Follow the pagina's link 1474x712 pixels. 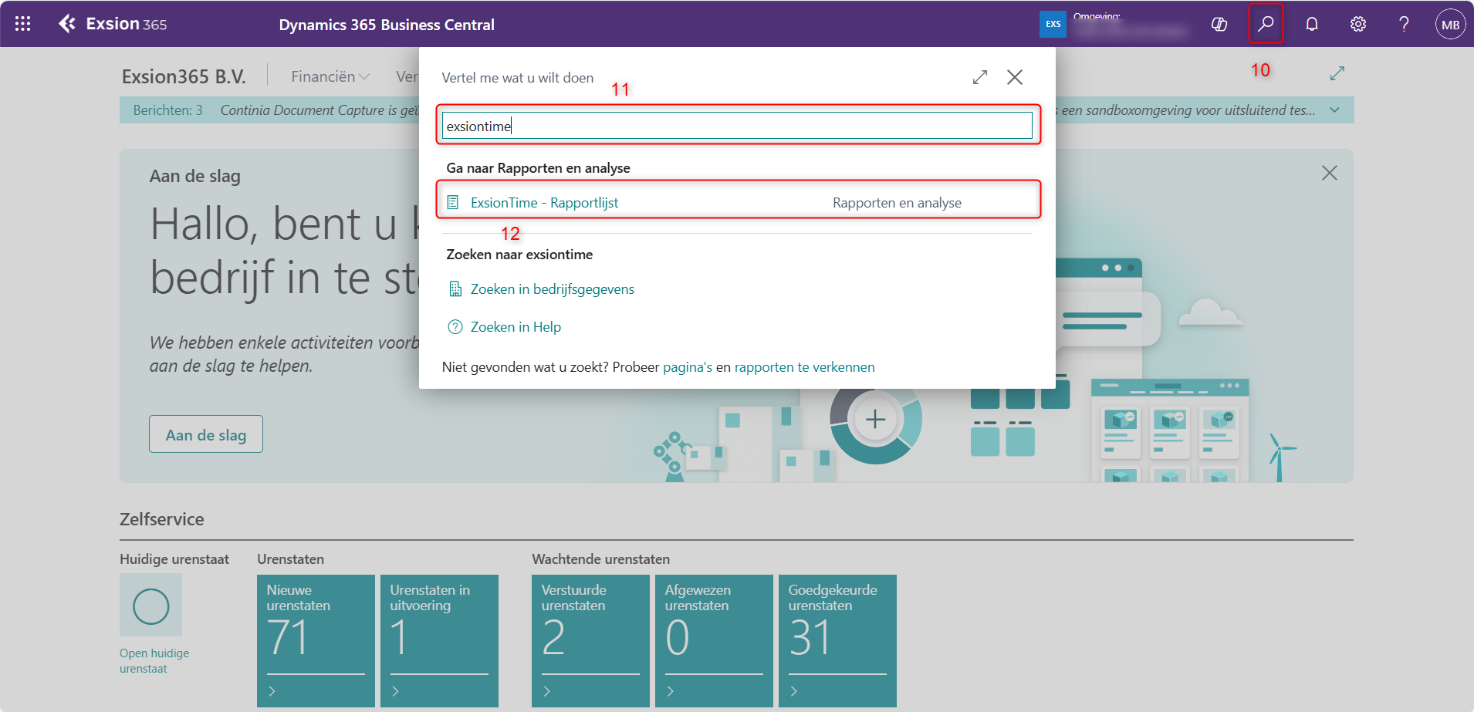pos(687,367)
